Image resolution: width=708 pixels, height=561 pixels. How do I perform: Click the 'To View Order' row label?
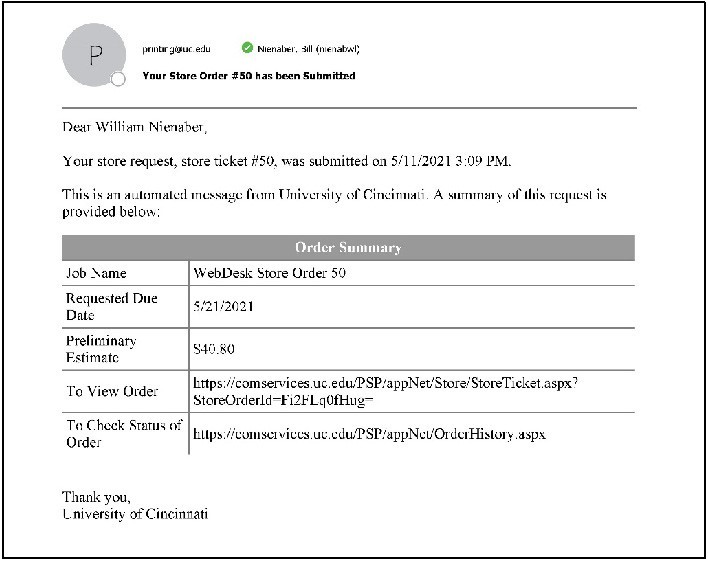111,391
